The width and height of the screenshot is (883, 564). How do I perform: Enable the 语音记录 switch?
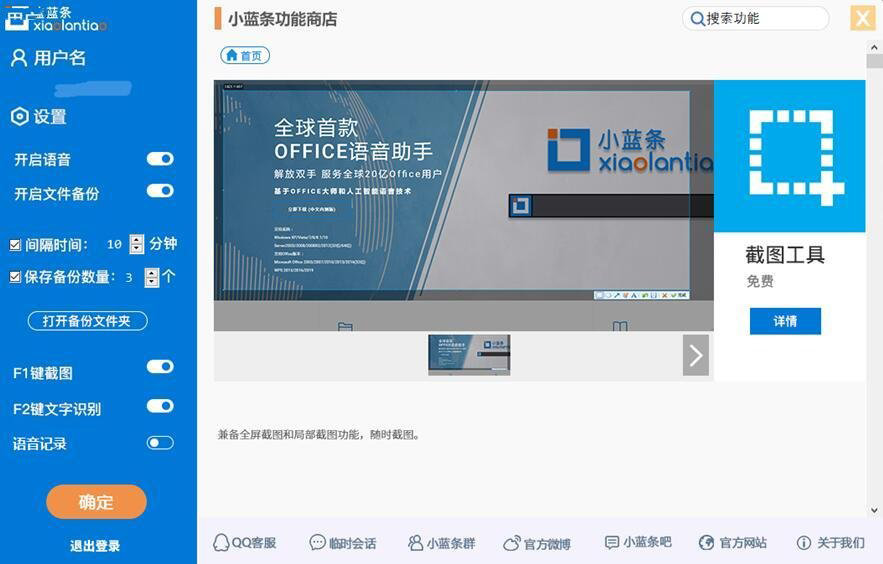click(x=160, y=443)
